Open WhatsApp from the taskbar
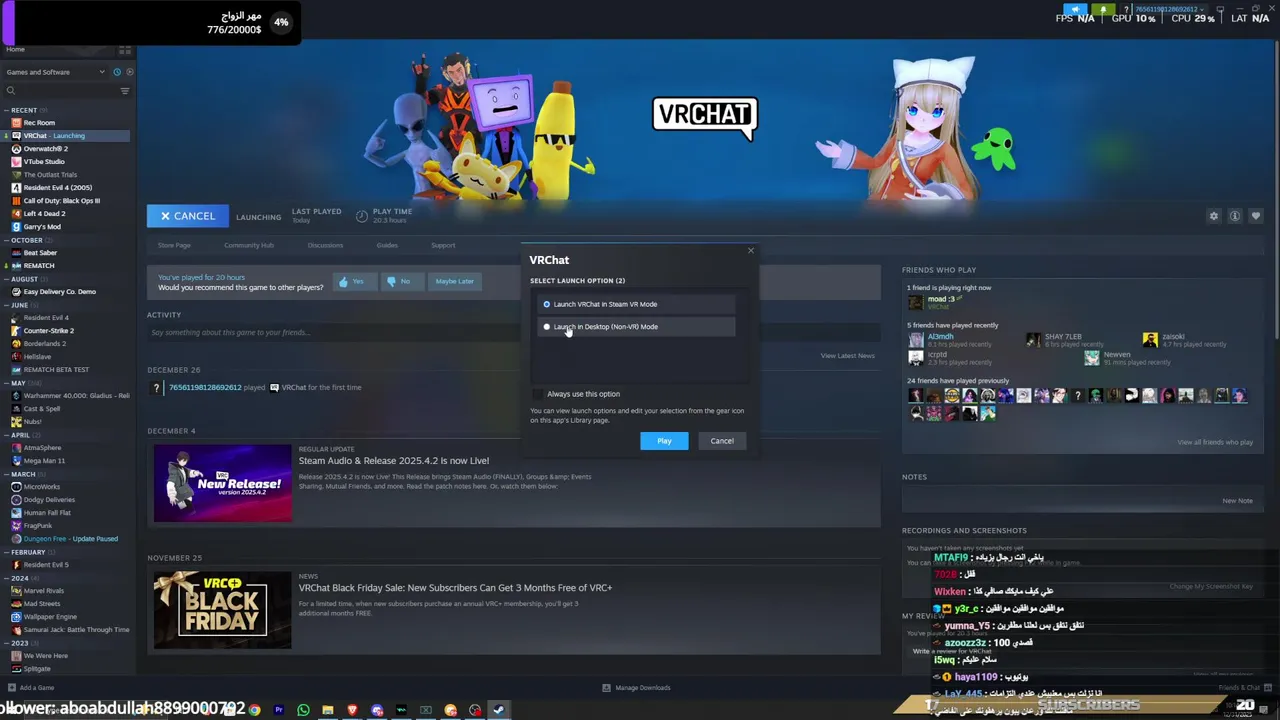This screenshot has width=1280, height=720. (303, 710)
